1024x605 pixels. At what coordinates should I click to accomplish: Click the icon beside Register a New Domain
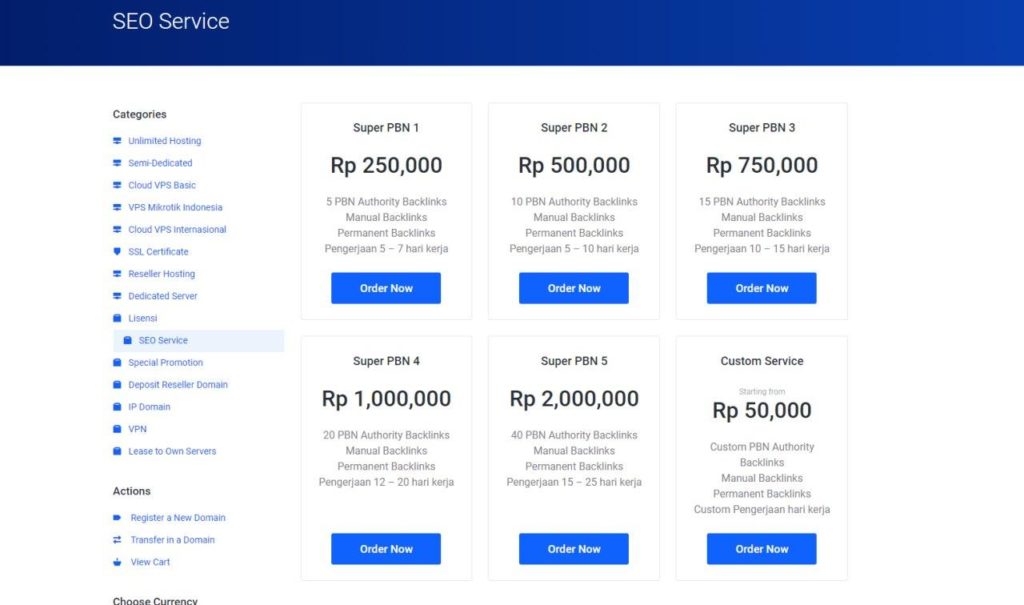[117, 518]
